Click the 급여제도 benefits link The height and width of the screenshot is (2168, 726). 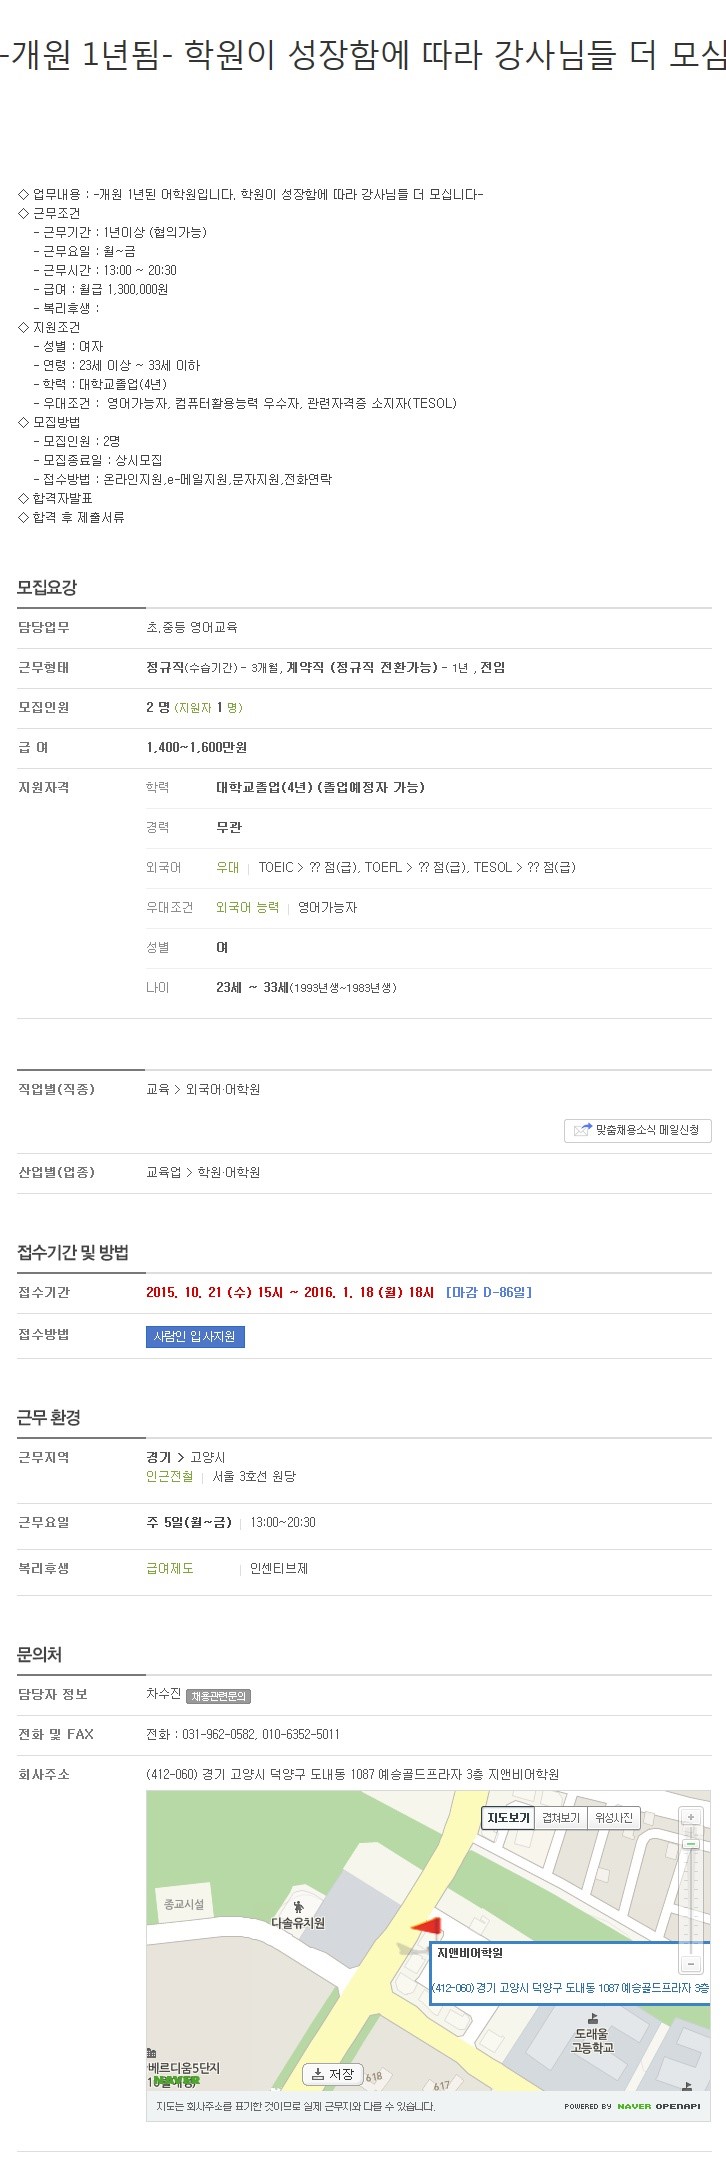170,1568
